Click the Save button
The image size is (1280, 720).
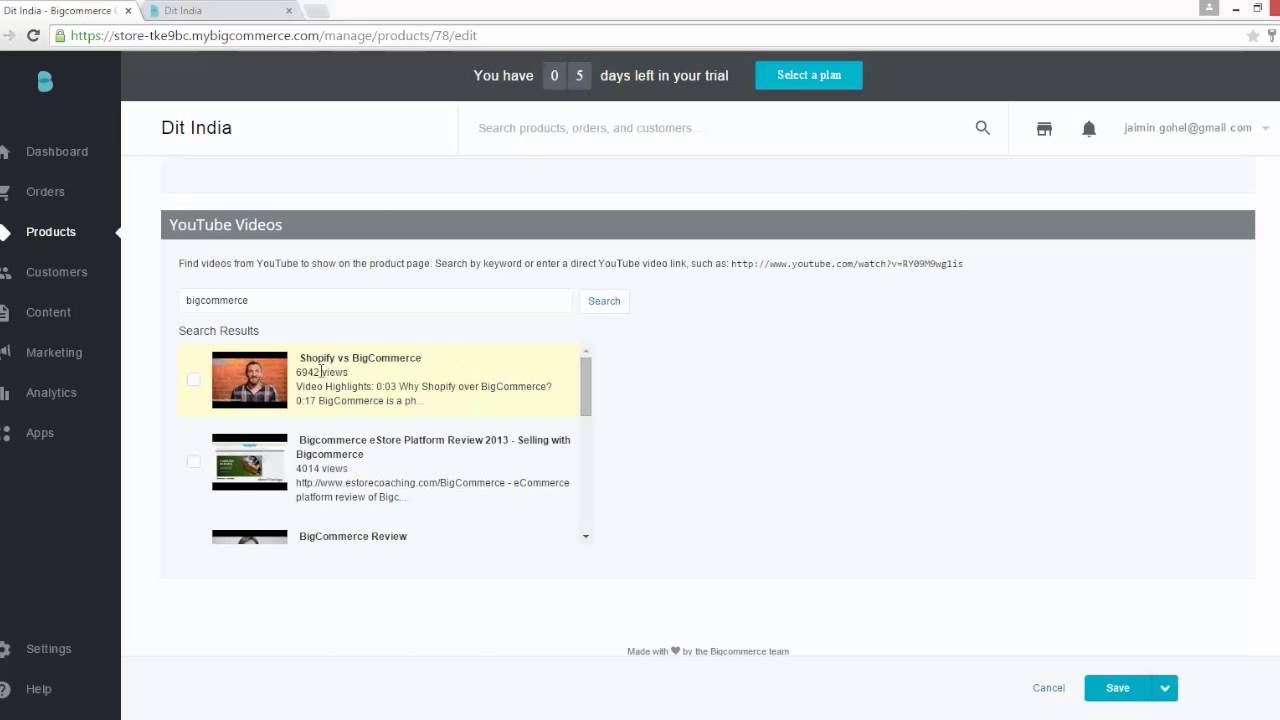(1118, 688)
